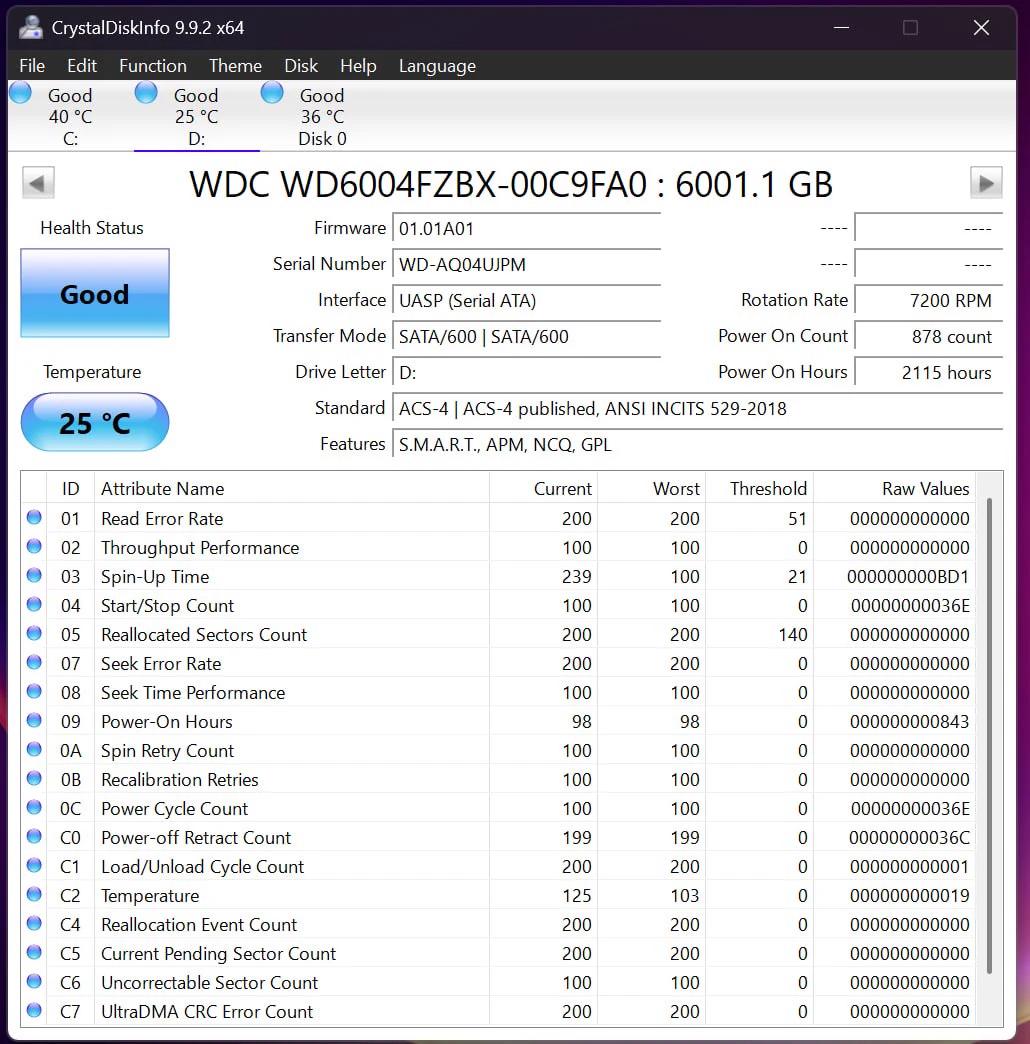This screenshot has height=1044, width=1030.
Task: Open the File menu
Action: pyautogui.click(x=32, y=66)
